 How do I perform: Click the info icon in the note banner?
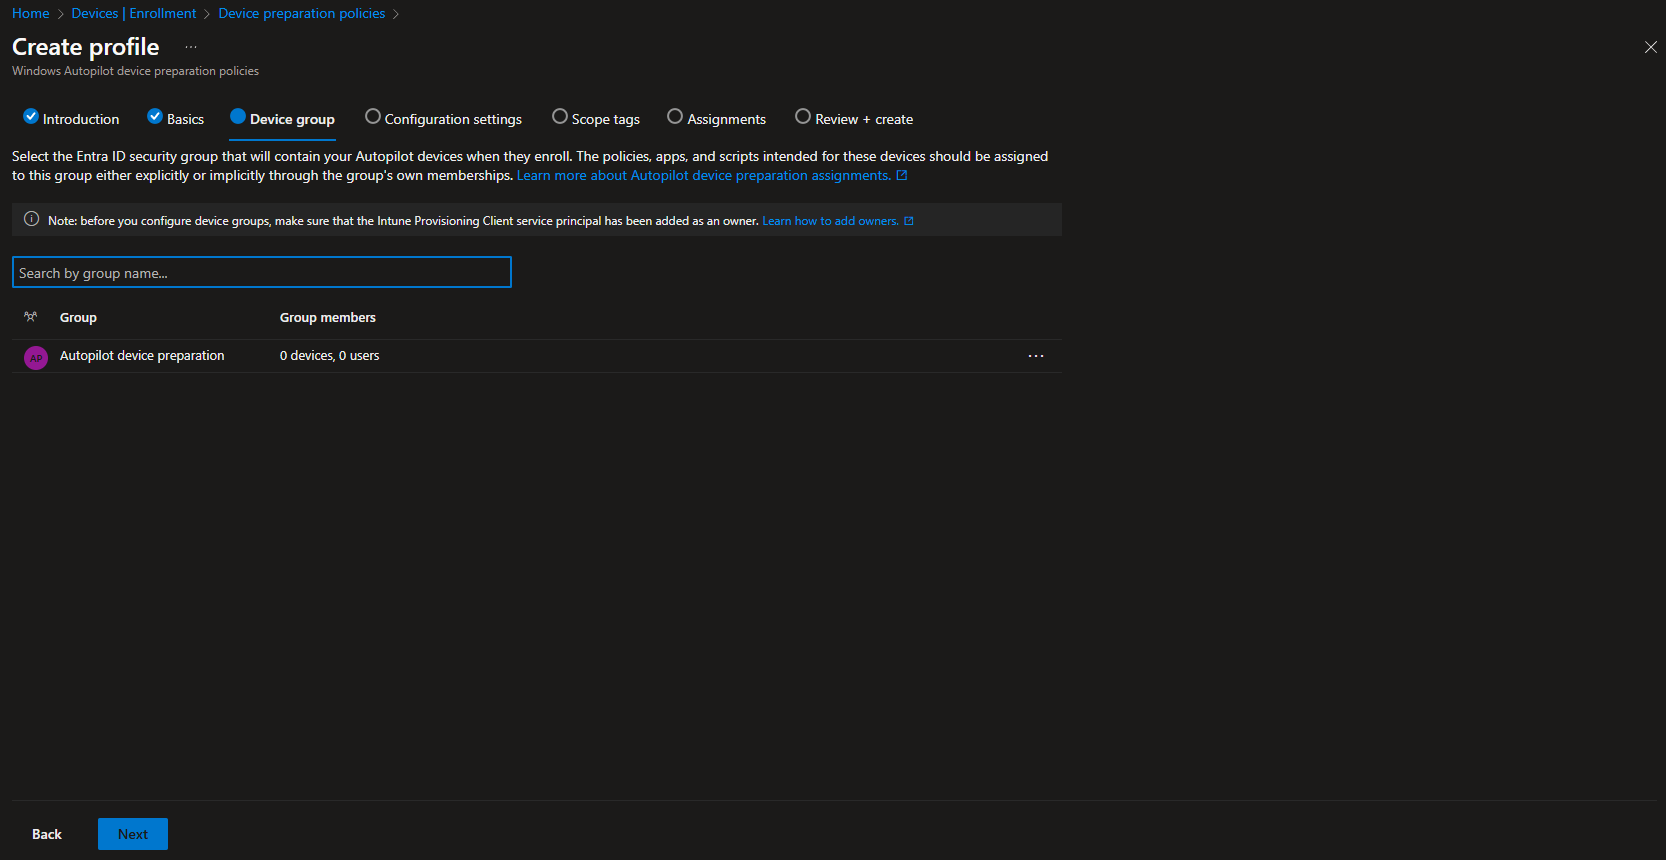[31, 220]
